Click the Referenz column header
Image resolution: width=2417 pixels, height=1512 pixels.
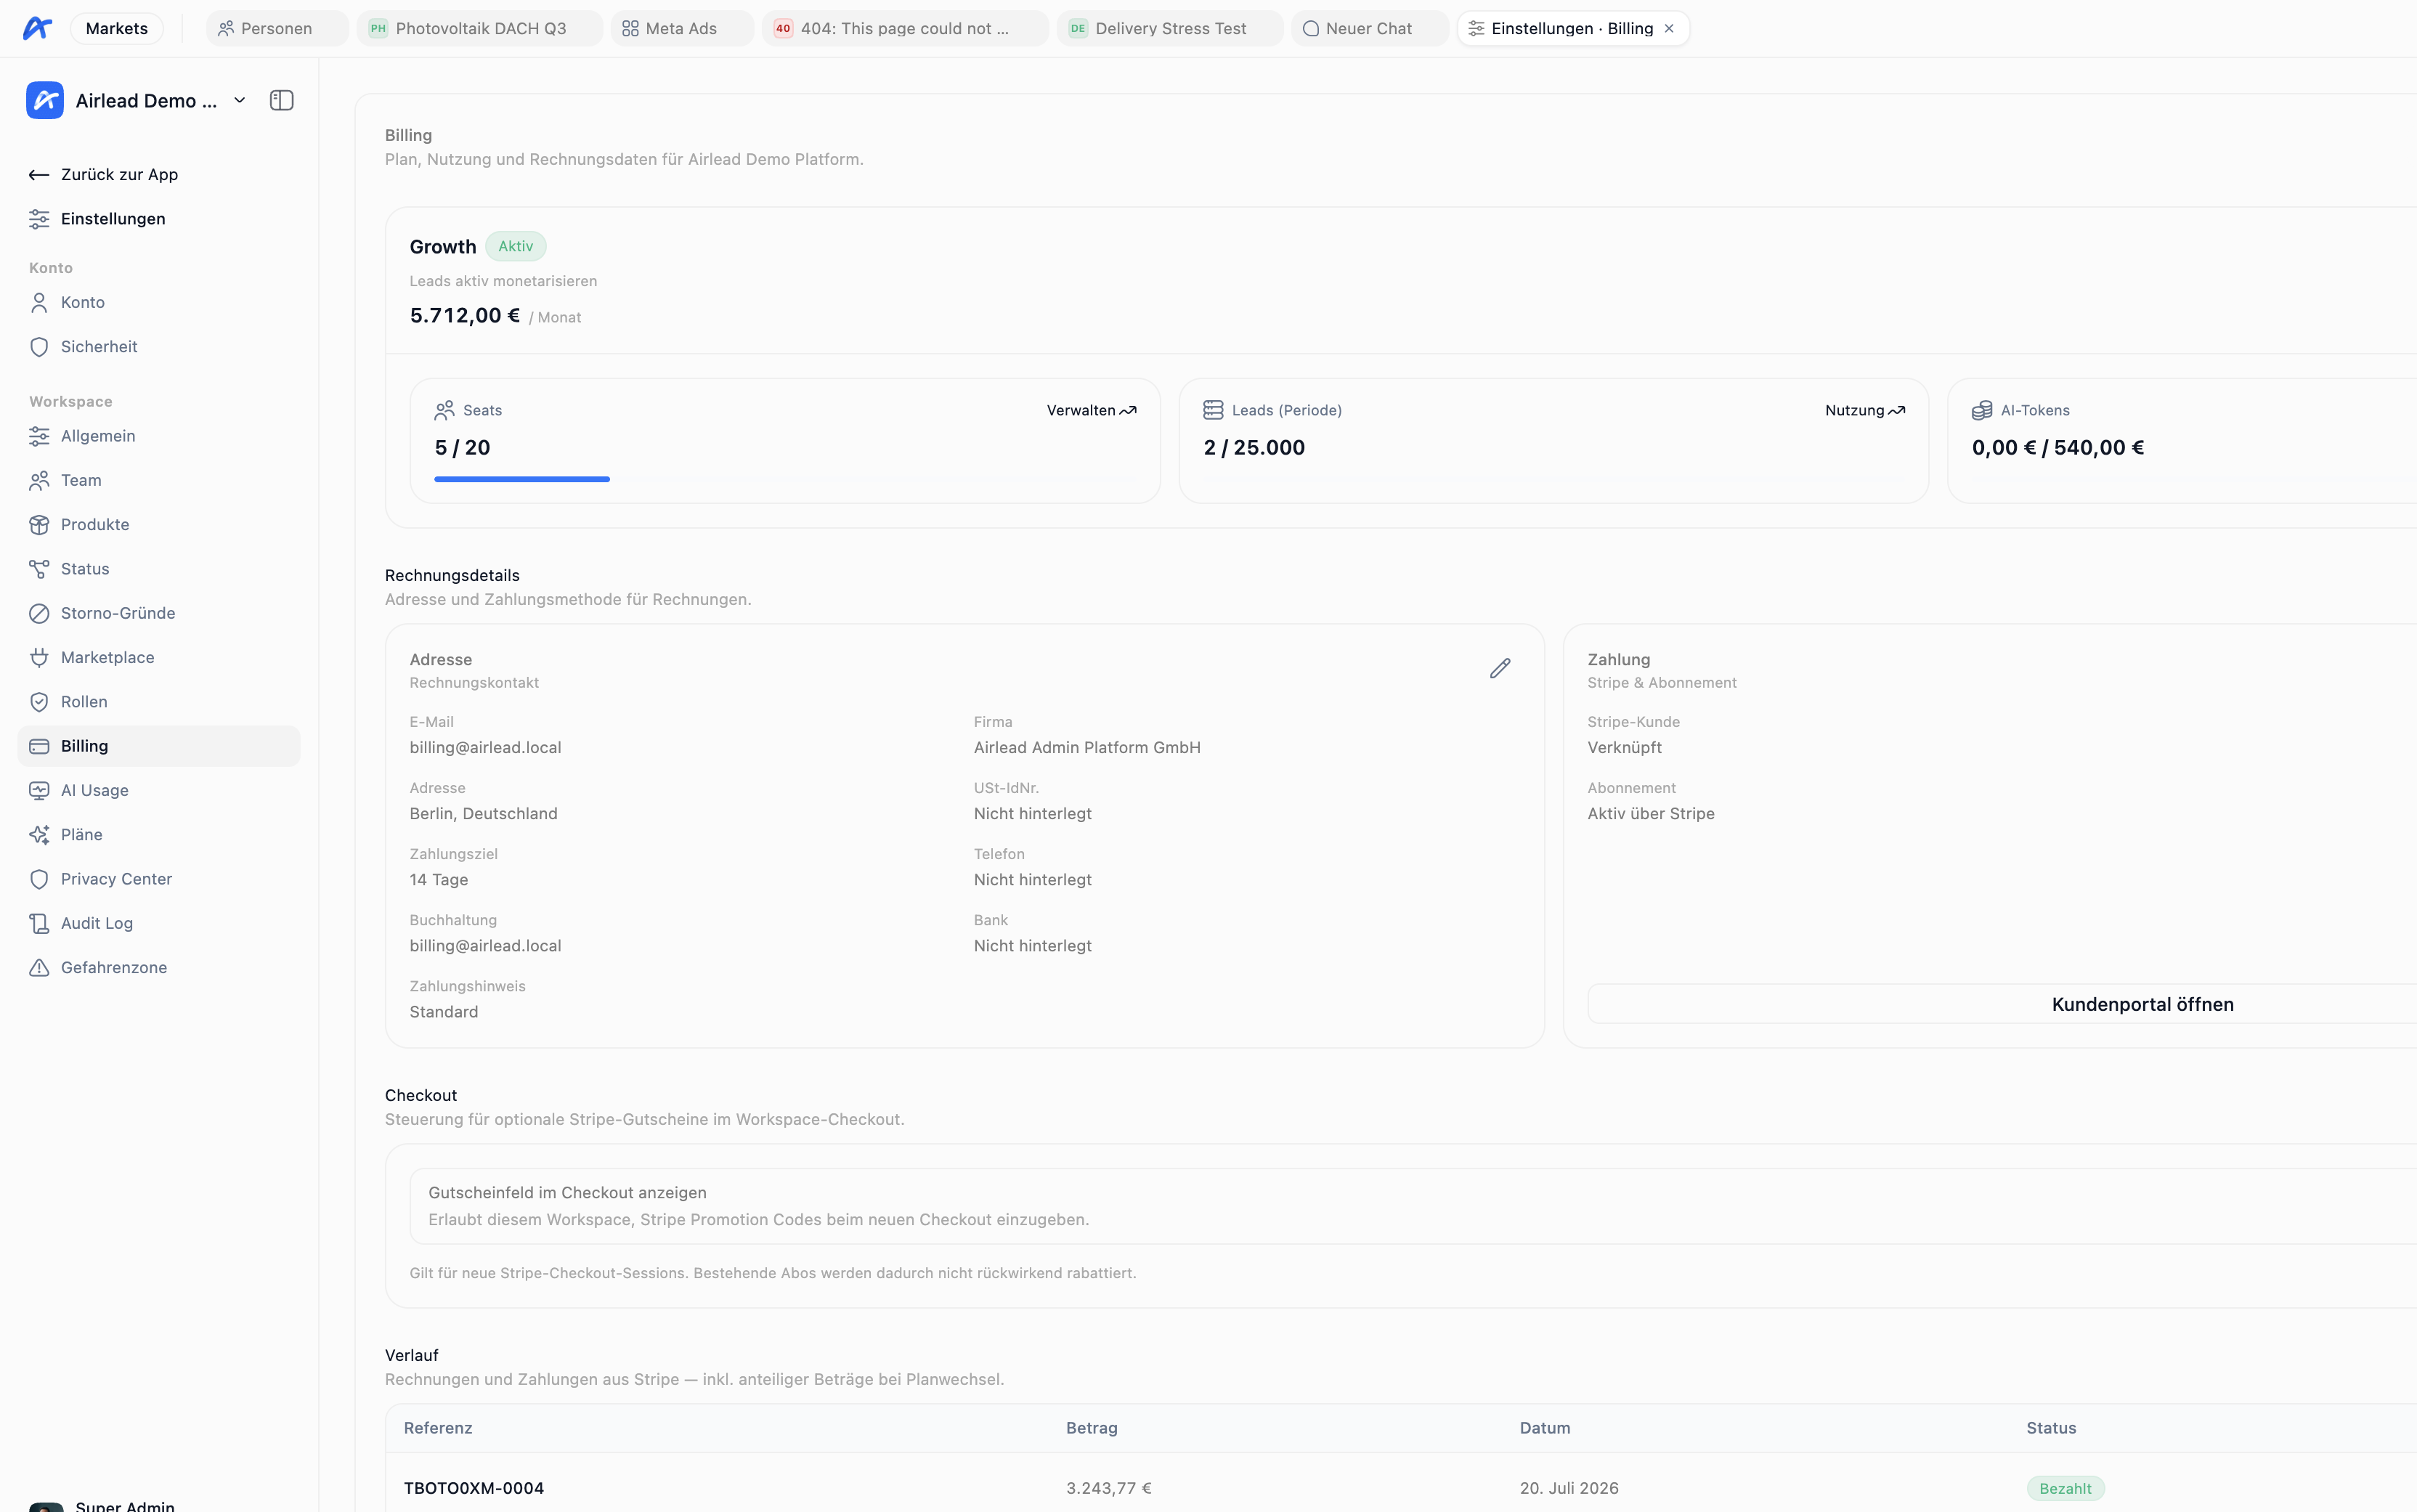438,1428
